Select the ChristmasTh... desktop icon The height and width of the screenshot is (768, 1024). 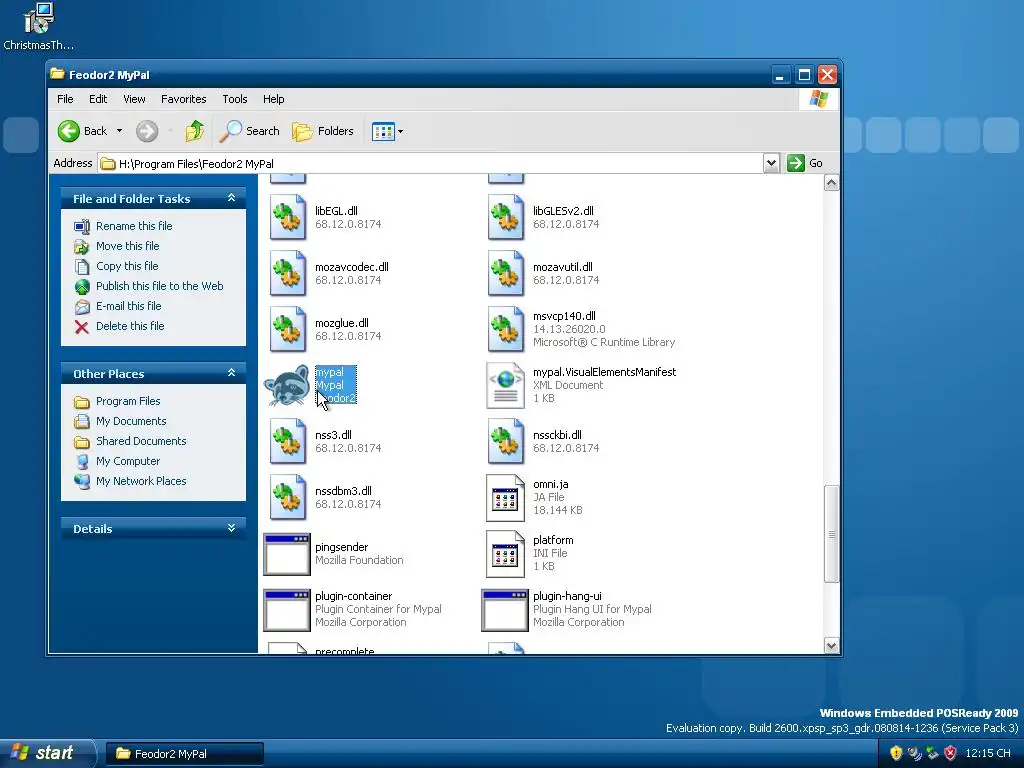click(x=39, y=26)
